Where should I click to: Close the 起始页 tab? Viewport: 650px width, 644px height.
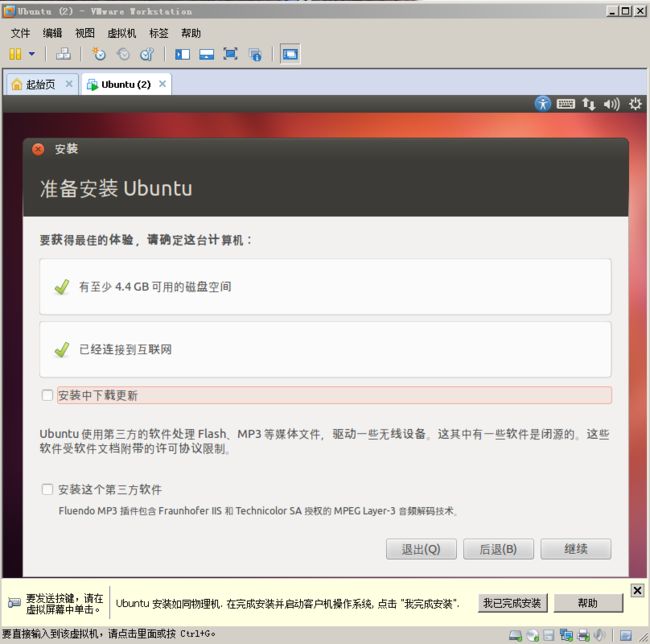(69, 84)
